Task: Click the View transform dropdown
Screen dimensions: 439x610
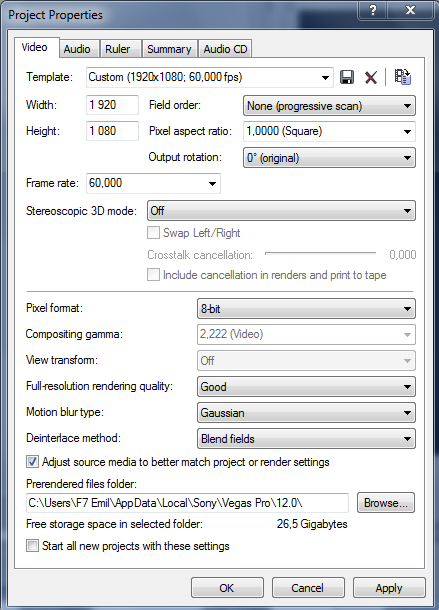Action: point(306,361)
